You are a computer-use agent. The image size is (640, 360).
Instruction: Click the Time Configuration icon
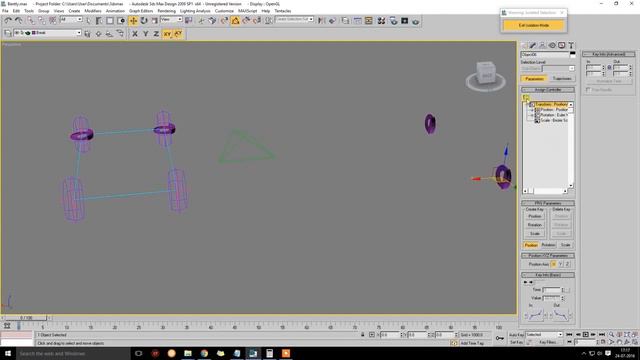(x=603, y=342)
